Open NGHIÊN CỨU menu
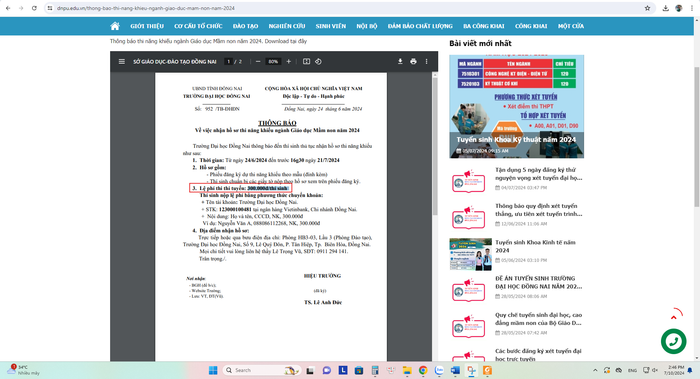Viewport: 700px width, 379px height. point(287,26)
